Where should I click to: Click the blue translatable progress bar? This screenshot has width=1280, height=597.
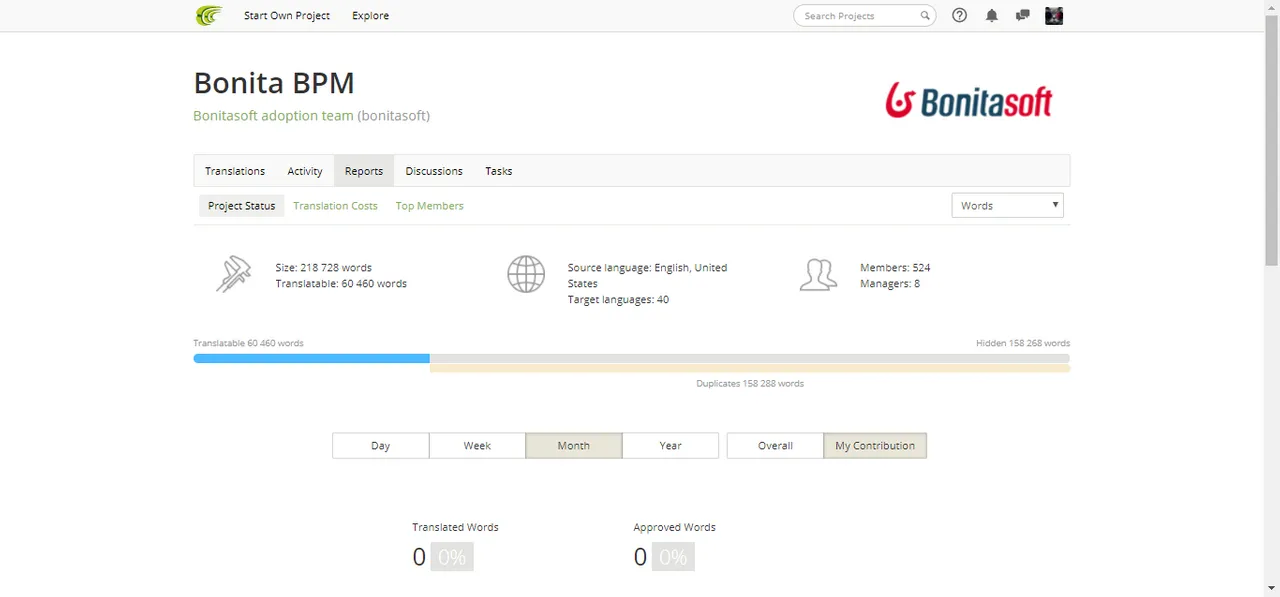click(x=311, y=358)
